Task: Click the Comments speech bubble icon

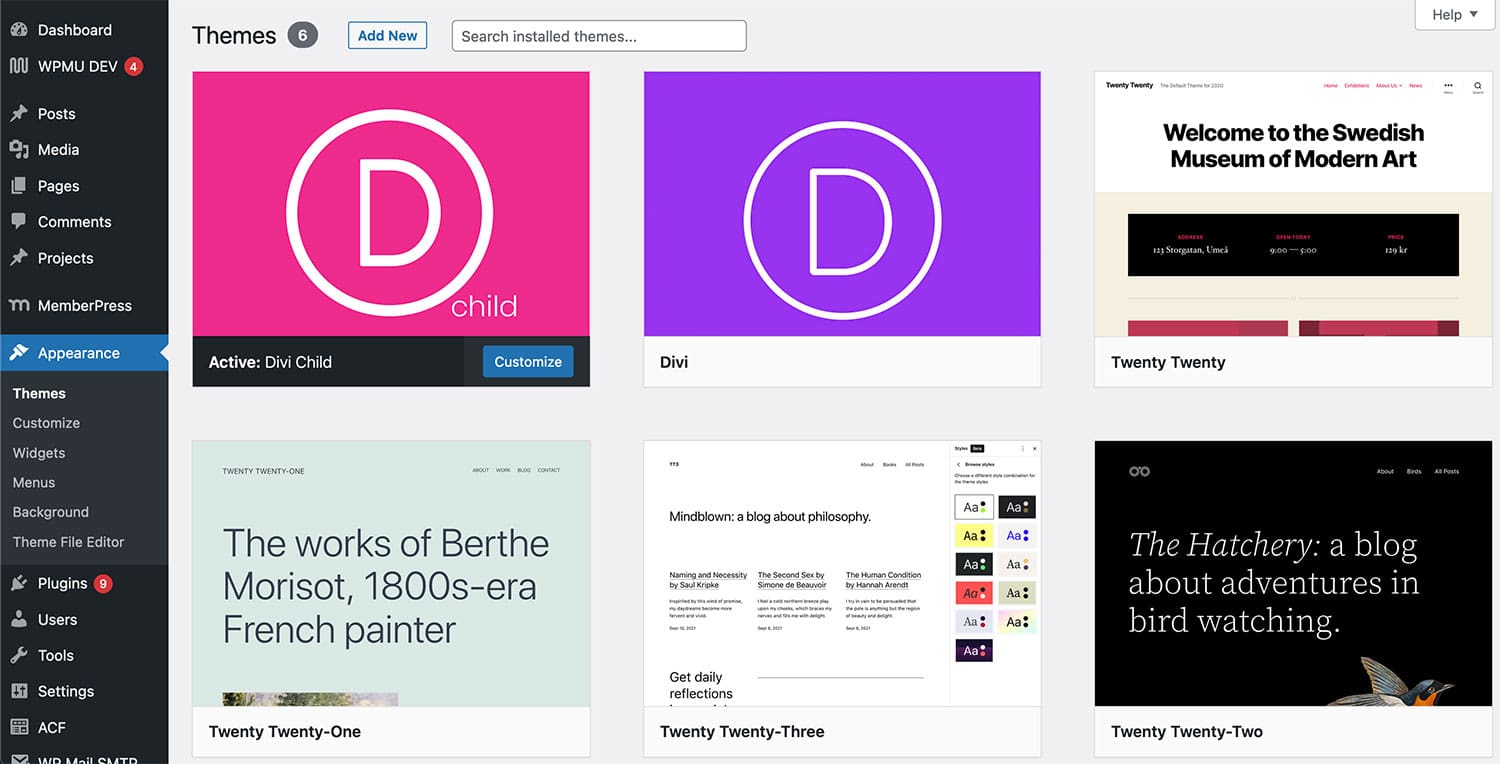Action: click(x=19, y=222)
